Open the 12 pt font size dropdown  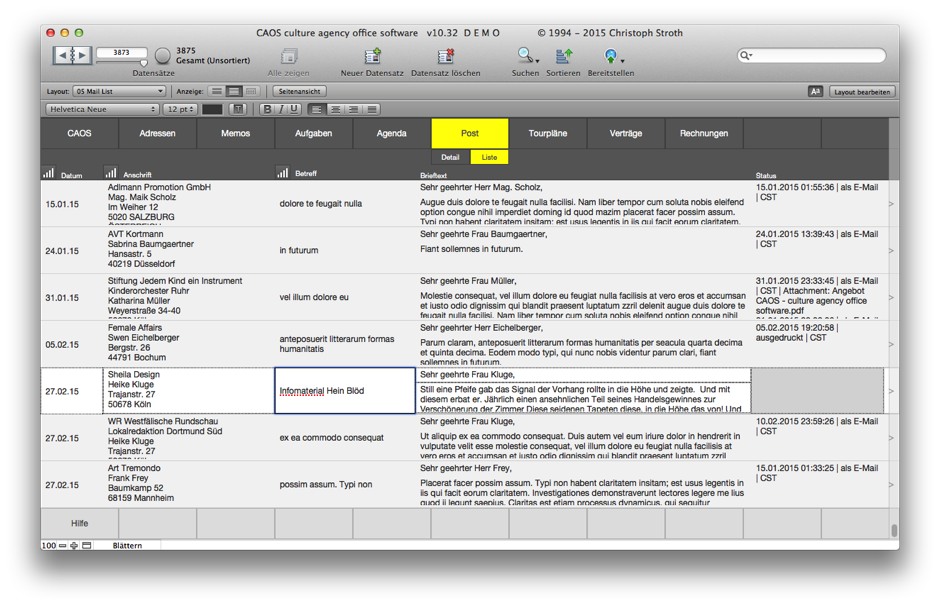point(180,109)
